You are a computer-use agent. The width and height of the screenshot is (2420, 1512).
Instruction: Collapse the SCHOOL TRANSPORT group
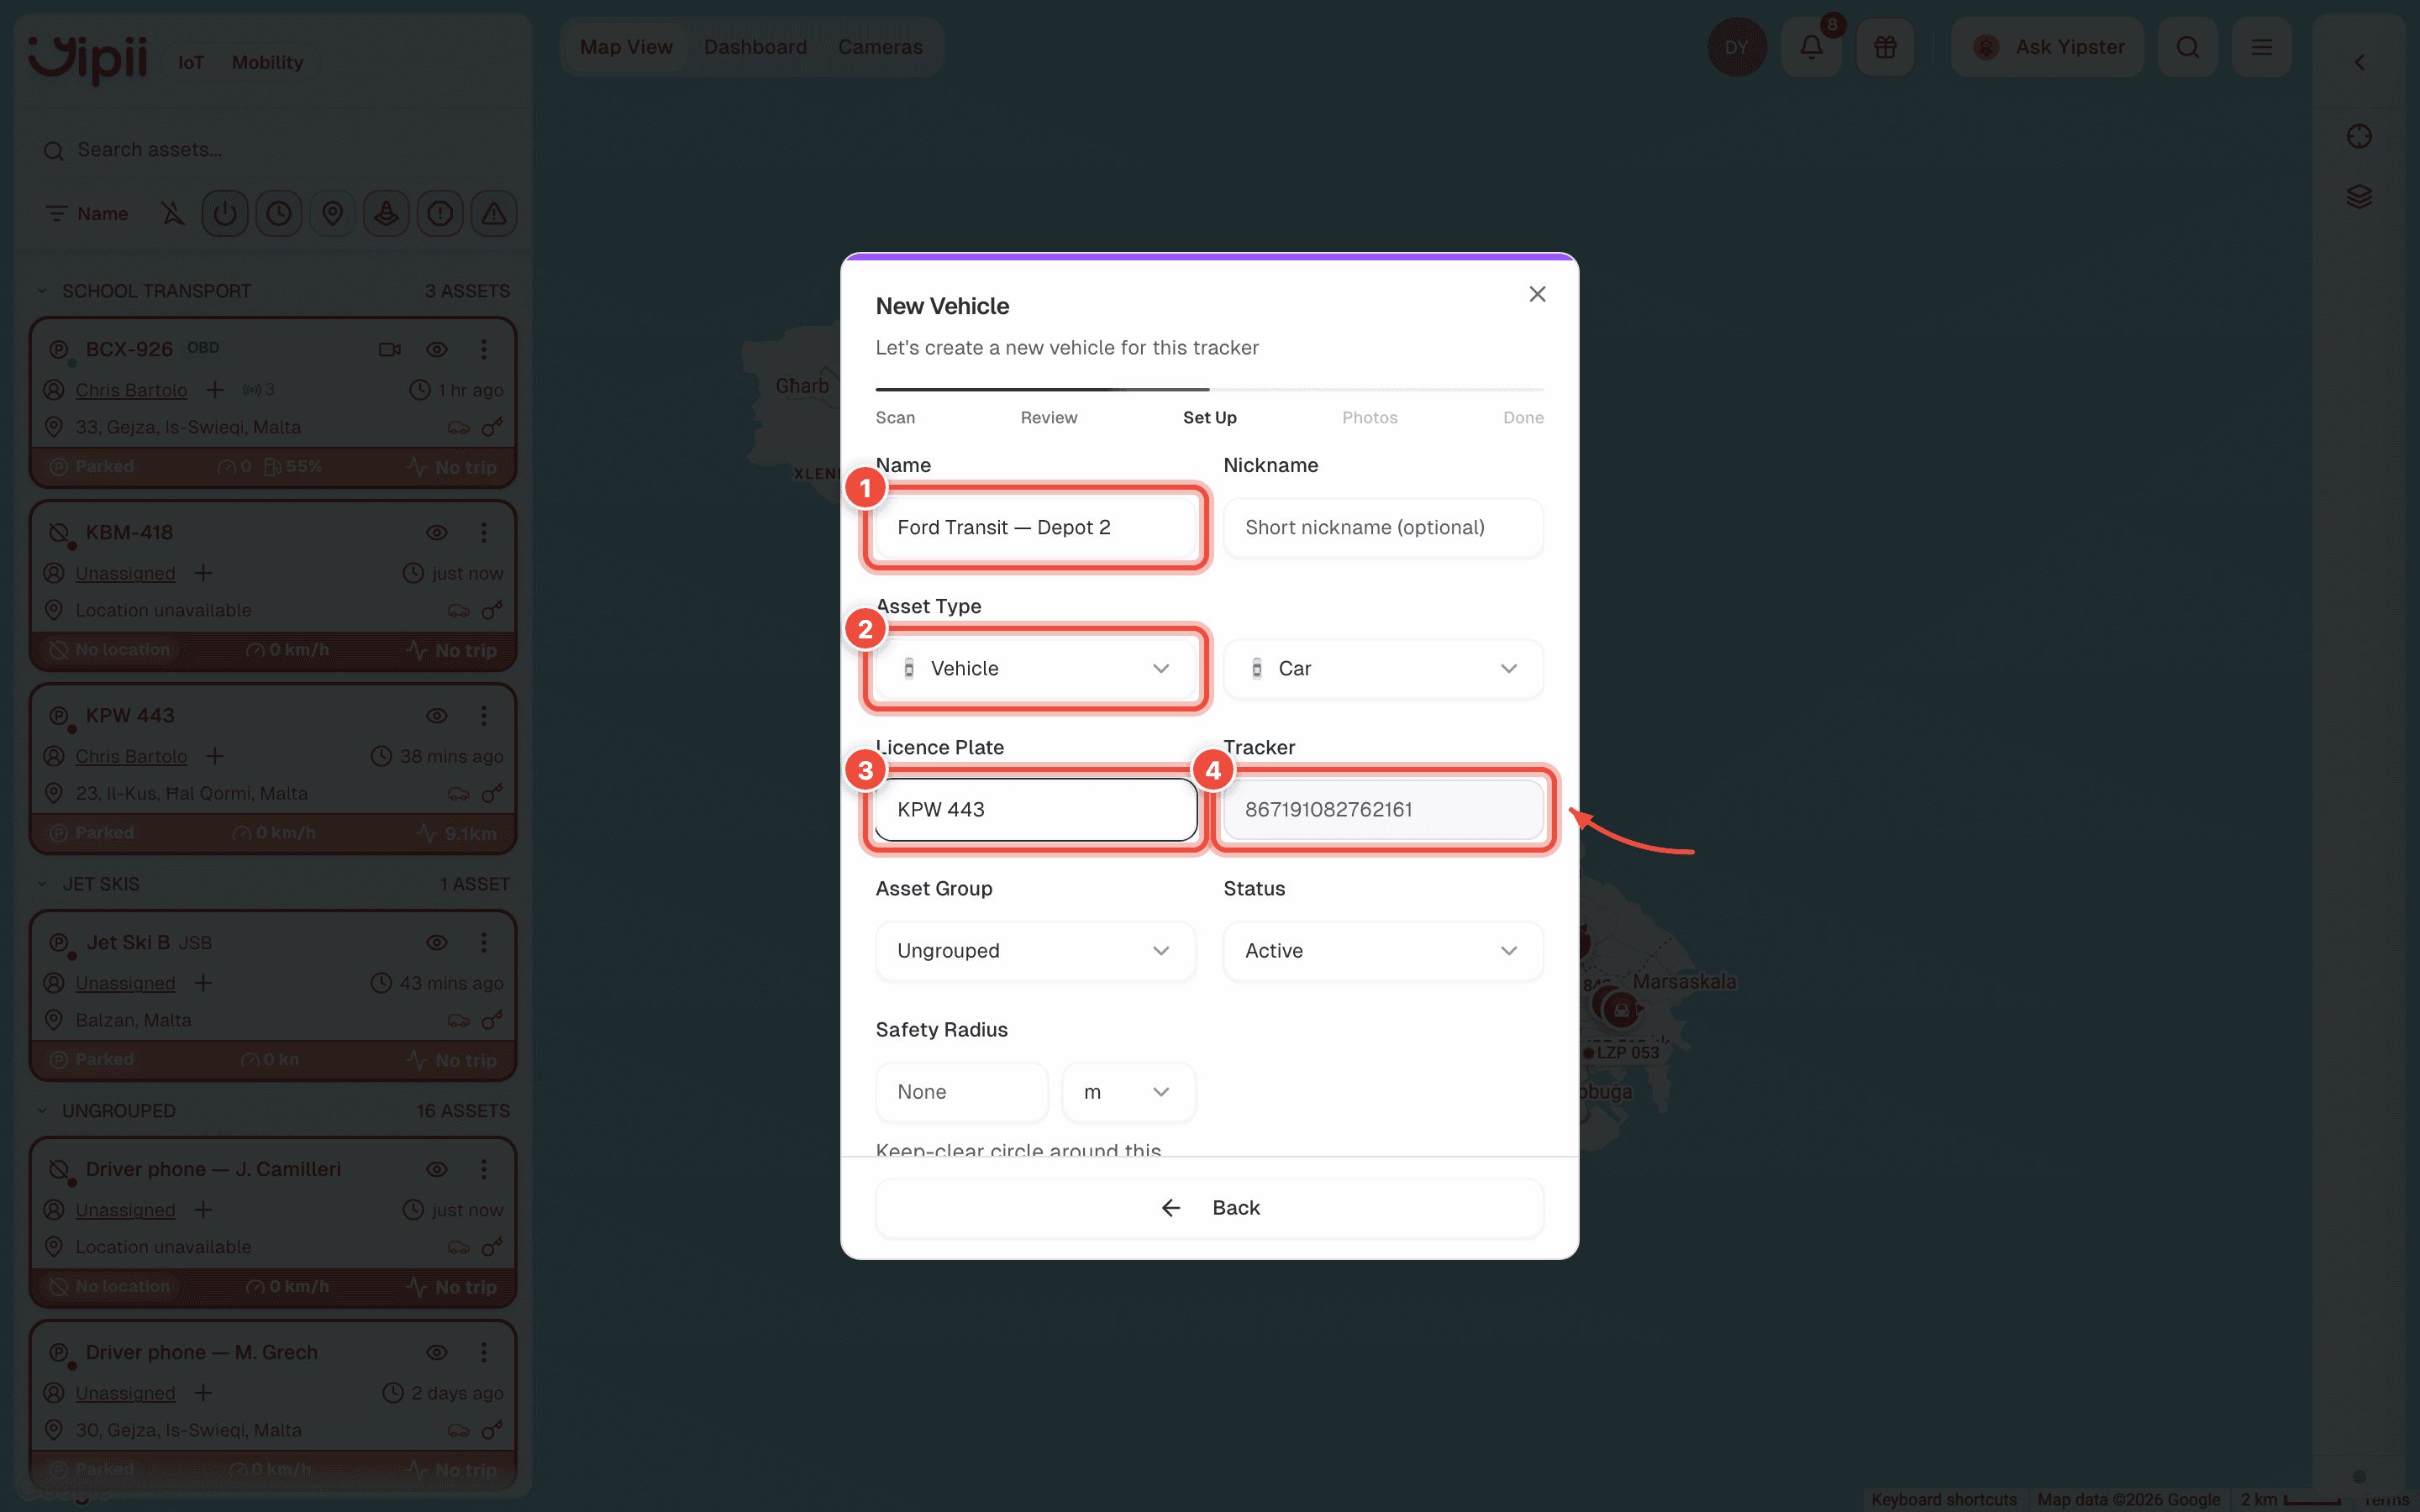(x=42, y=291)
